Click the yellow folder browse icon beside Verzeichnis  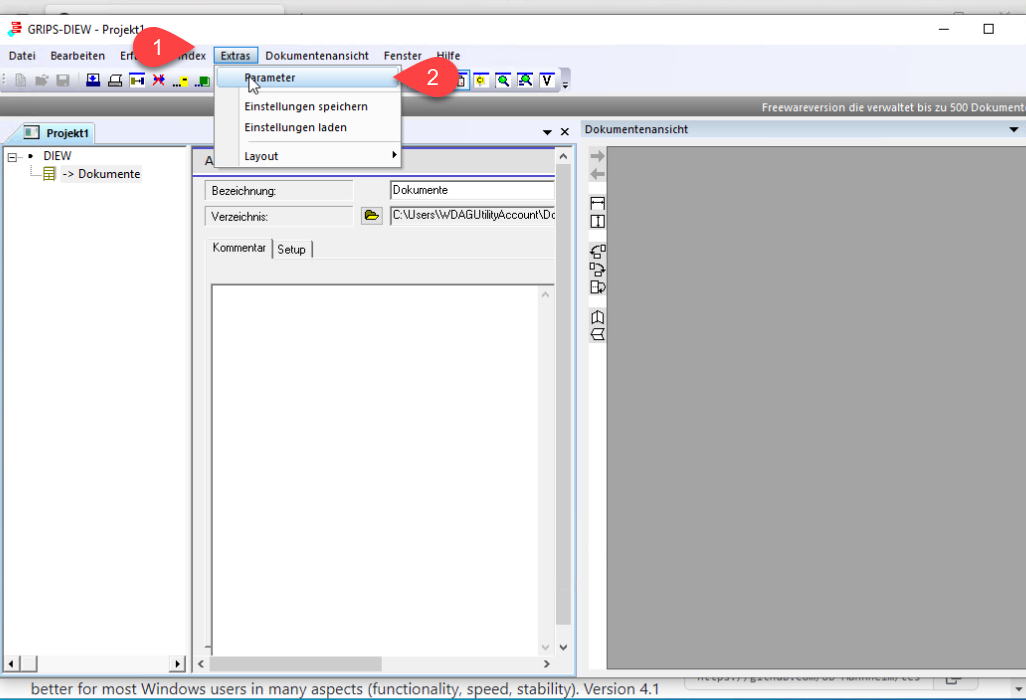372,215
